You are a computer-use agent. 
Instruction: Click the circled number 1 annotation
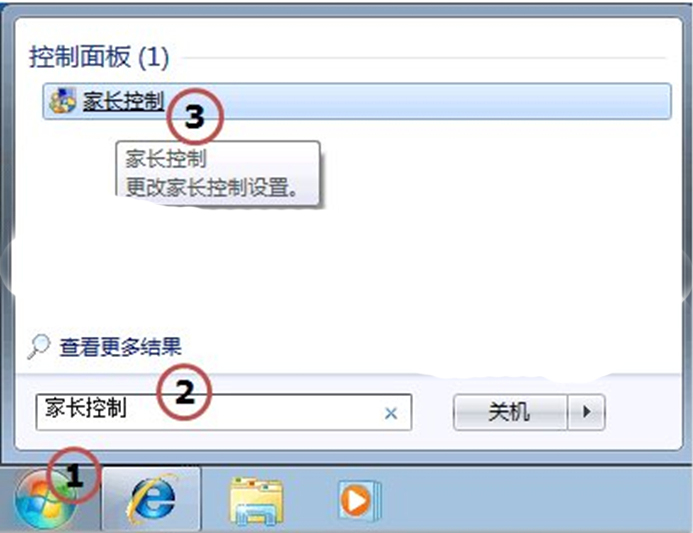(74, 476)
